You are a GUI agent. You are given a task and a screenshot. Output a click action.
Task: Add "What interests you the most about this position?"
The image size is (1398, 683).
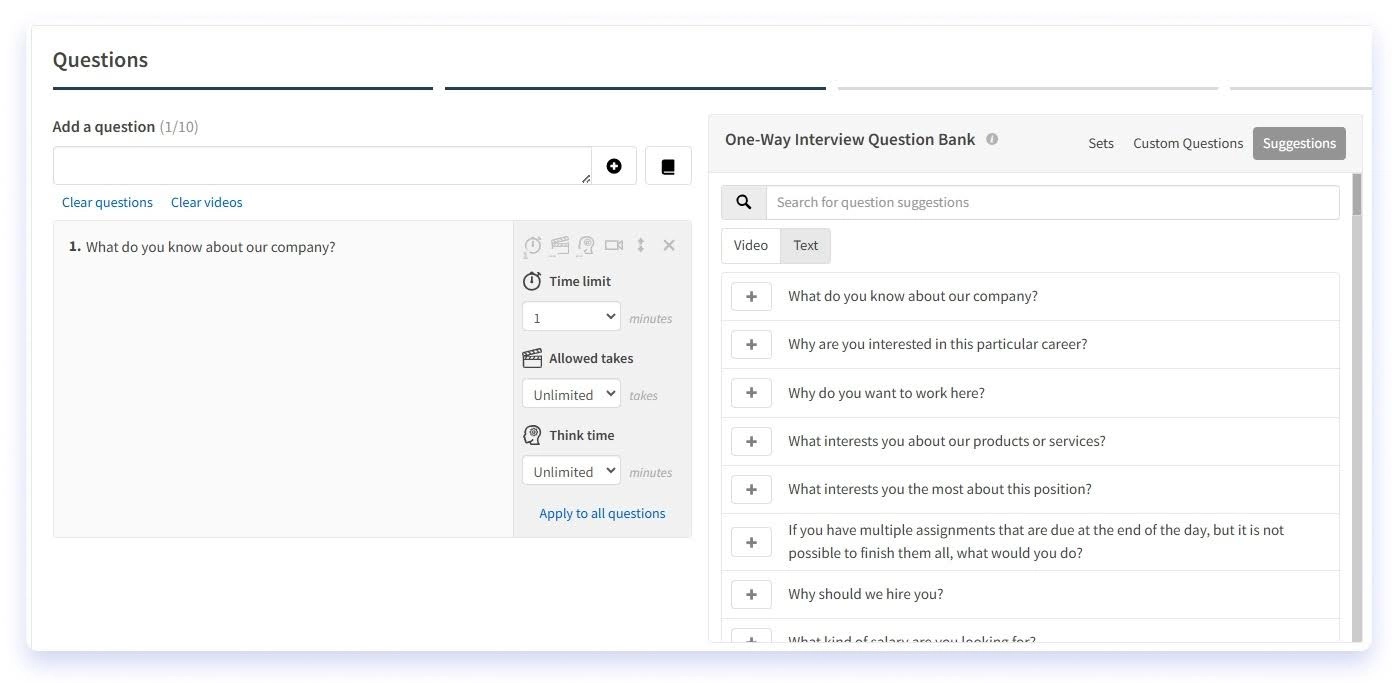[751, 489]
